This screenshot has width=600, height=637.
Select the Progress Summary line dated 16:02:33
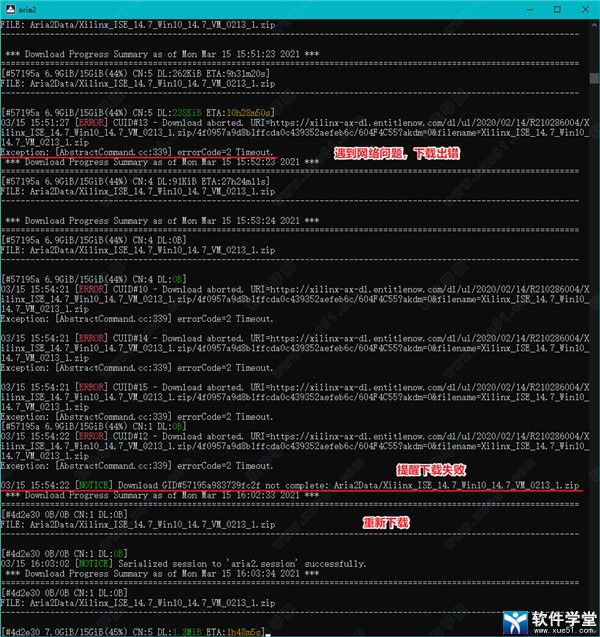pos(162,495)
